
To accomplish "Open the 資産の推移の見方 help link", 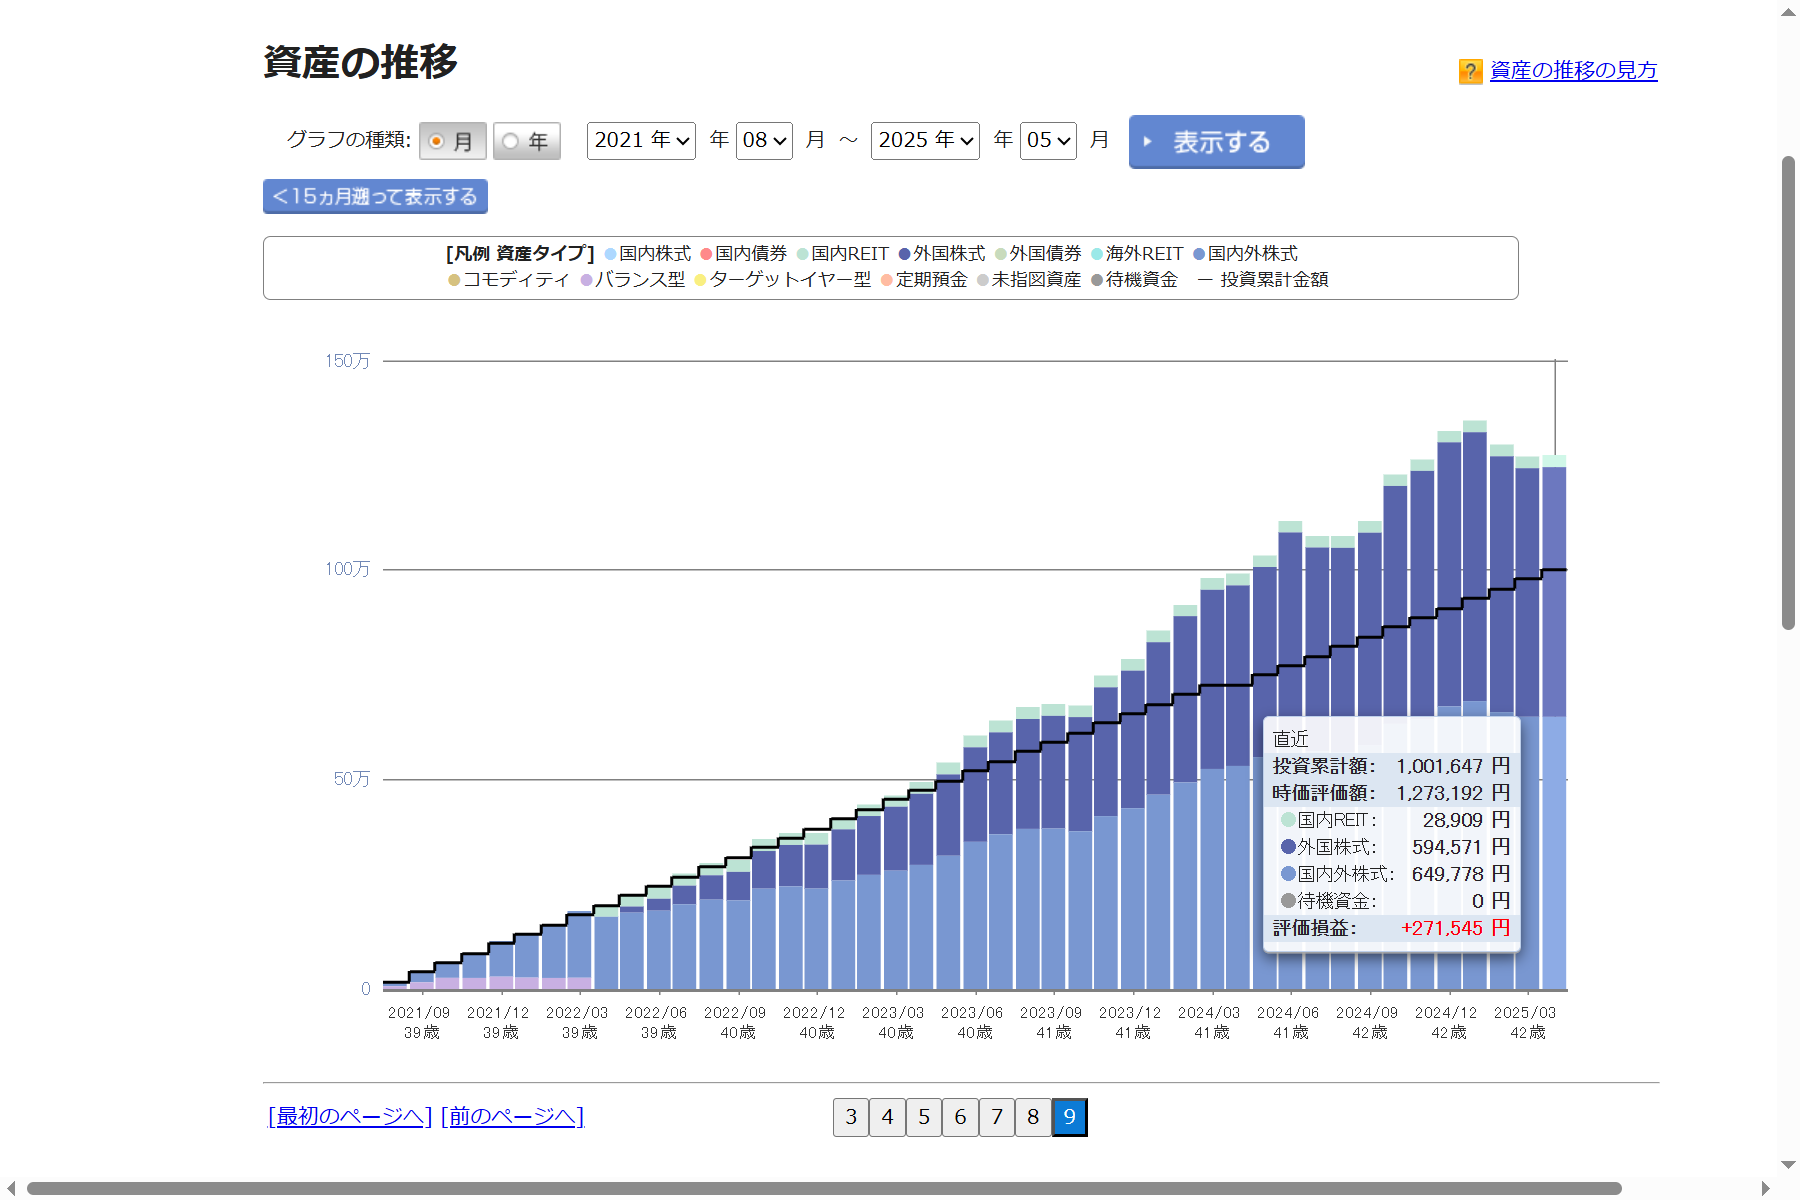I will (x=1573, y=70).
